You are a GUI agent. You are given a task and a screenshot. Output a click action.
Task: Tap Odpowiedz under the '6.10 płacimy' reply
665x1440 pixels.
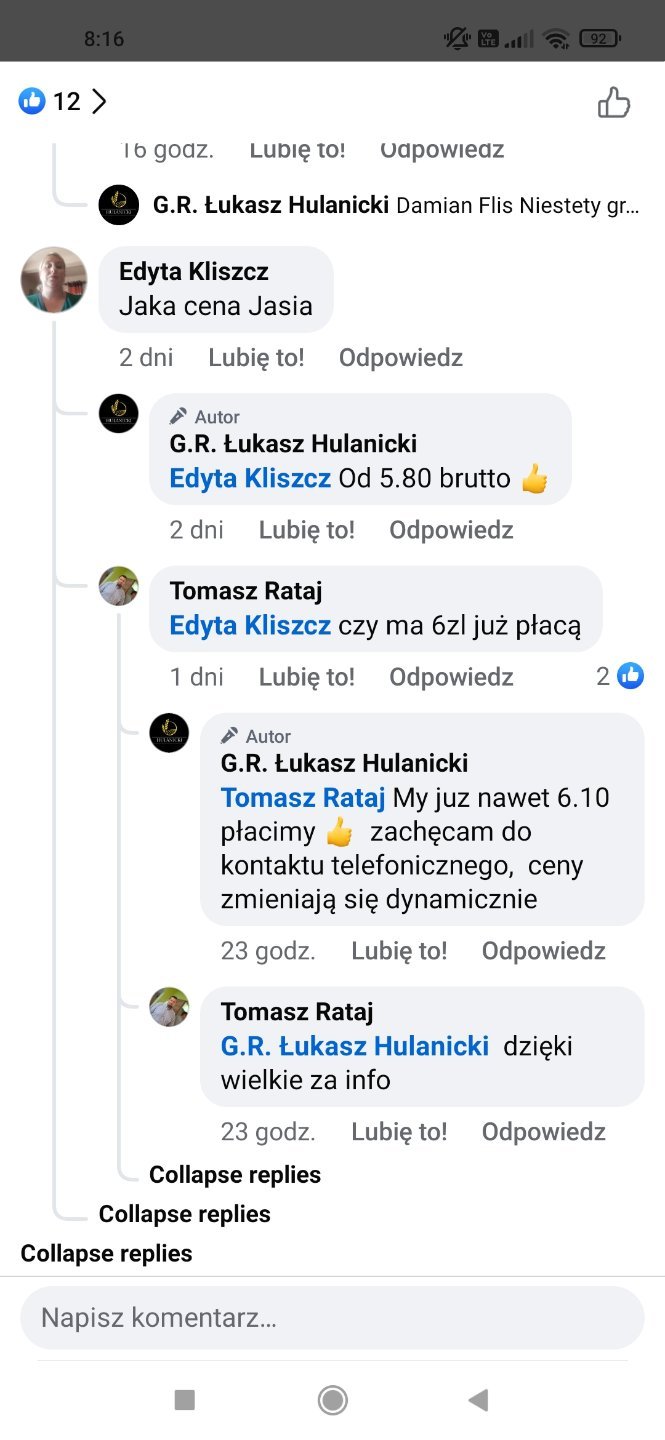[543, 950]
